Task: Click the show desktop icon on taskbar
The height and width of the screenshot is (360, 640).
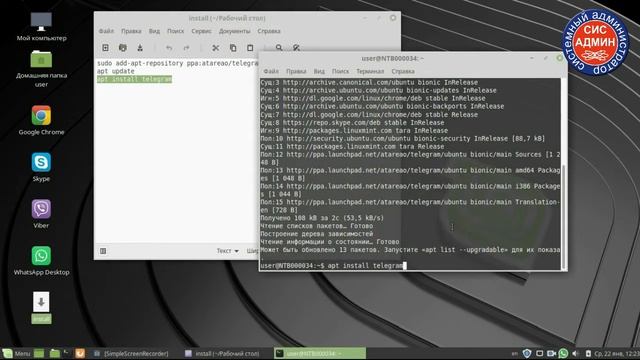Action: point(39,353)
